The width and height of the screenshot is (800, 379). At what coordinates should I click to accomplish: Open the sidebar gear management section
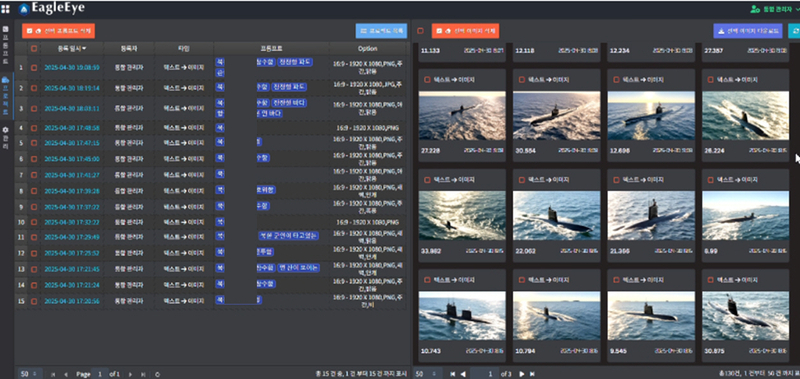click(x=6, y=138)
